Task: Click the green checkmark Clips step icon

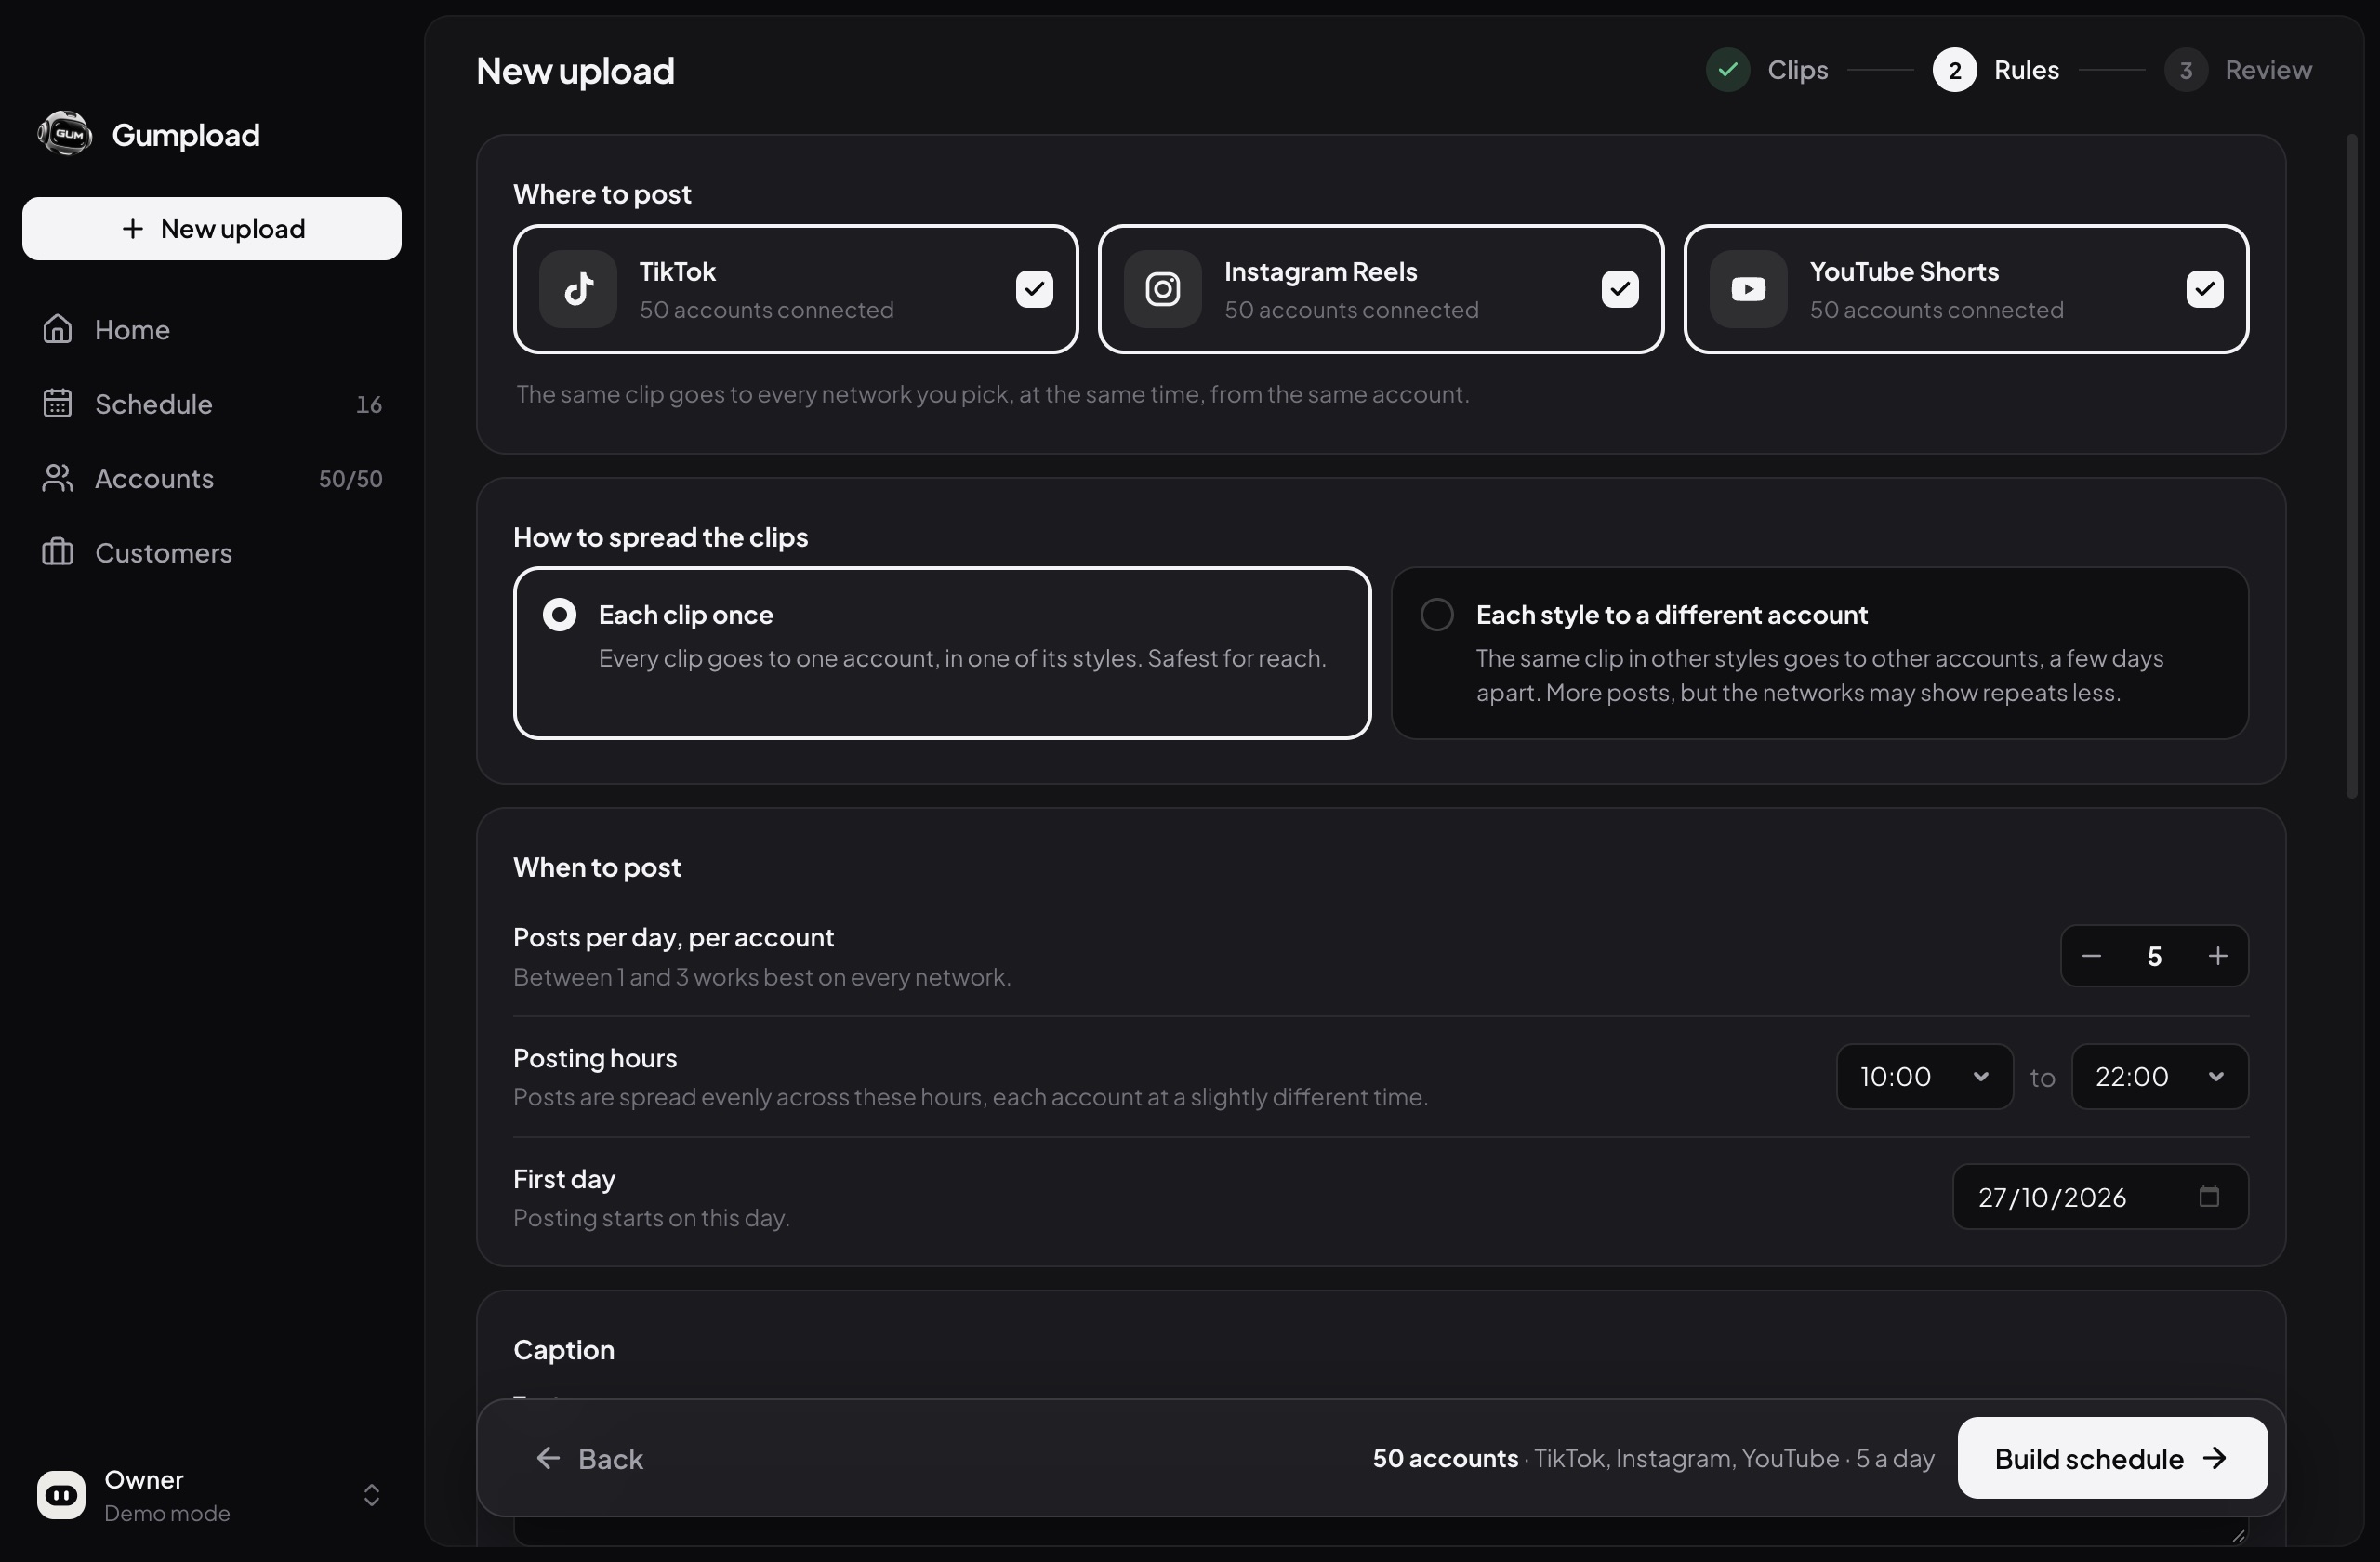Action: coord(1727,70)
